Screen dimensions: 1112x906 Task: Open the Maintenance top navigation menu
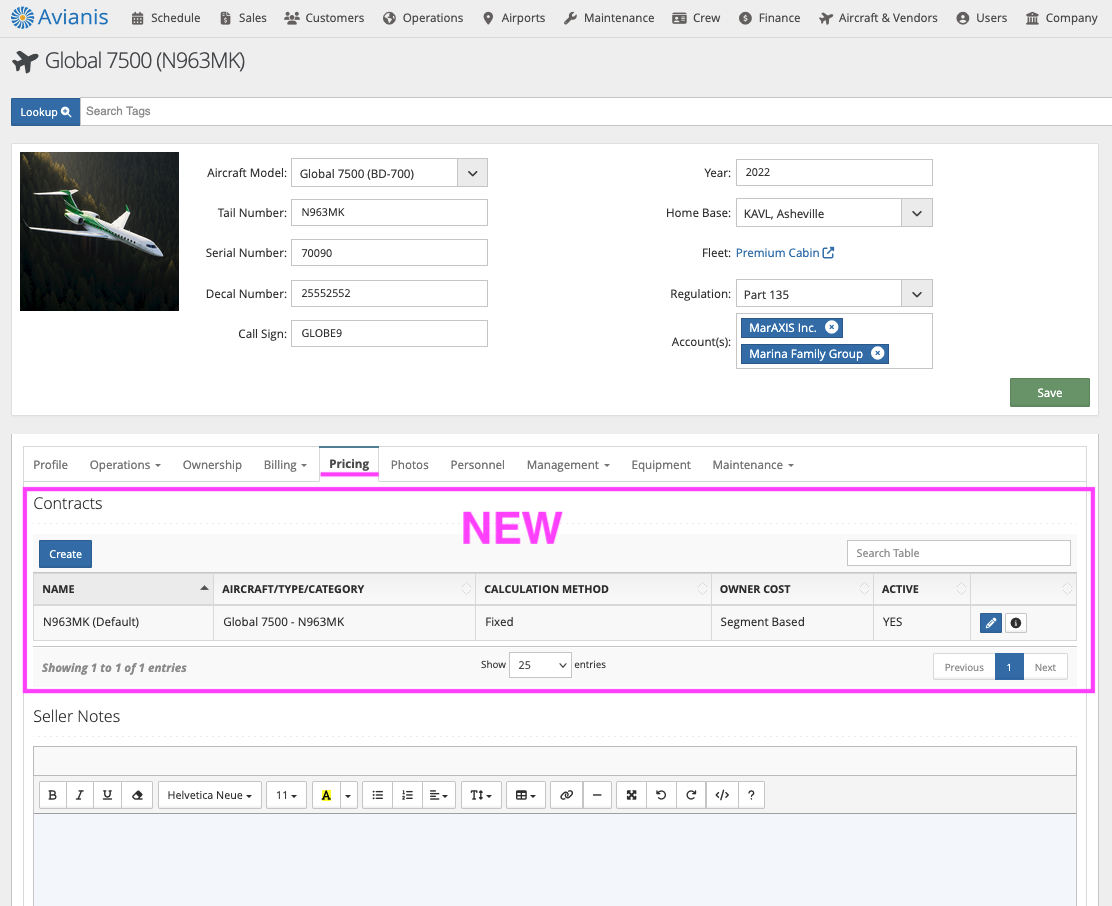[609, 18]
